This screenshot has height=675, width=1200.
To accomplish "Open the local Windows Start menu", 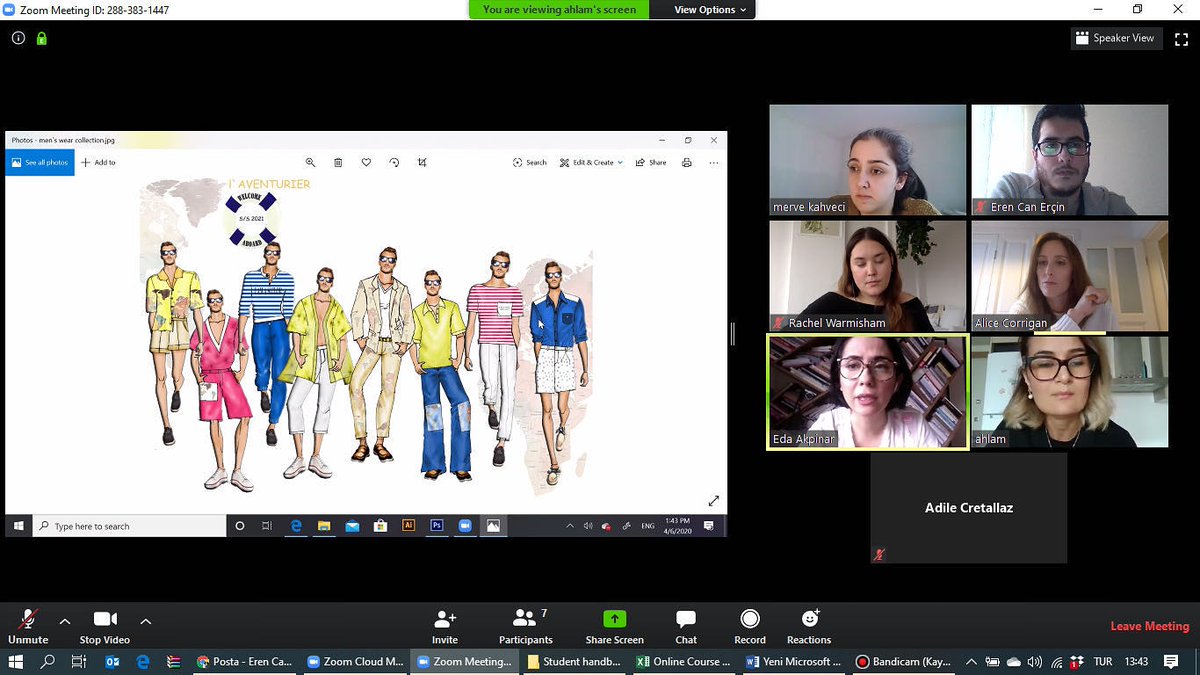I will (x=15, y=662).
